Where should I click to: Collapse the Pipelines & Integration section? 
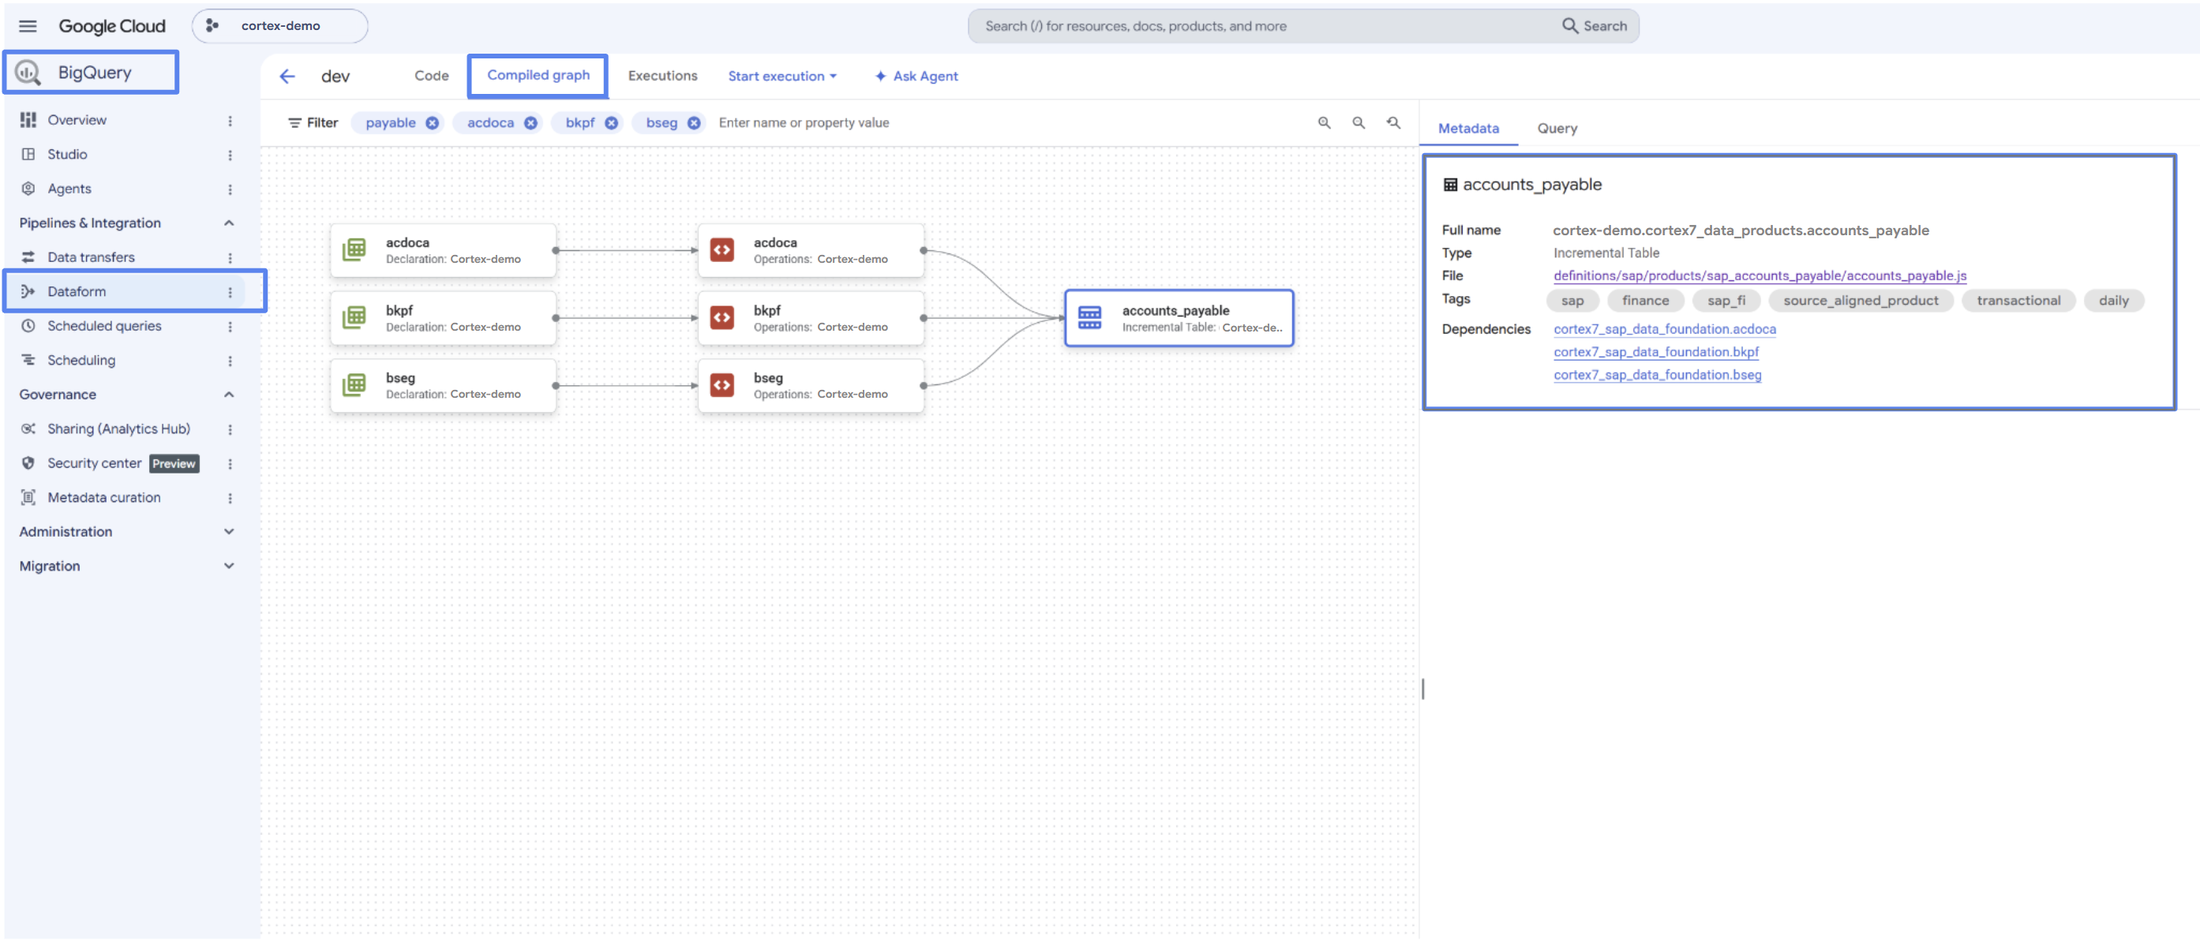pyautogui.click(x=229, y=223)
